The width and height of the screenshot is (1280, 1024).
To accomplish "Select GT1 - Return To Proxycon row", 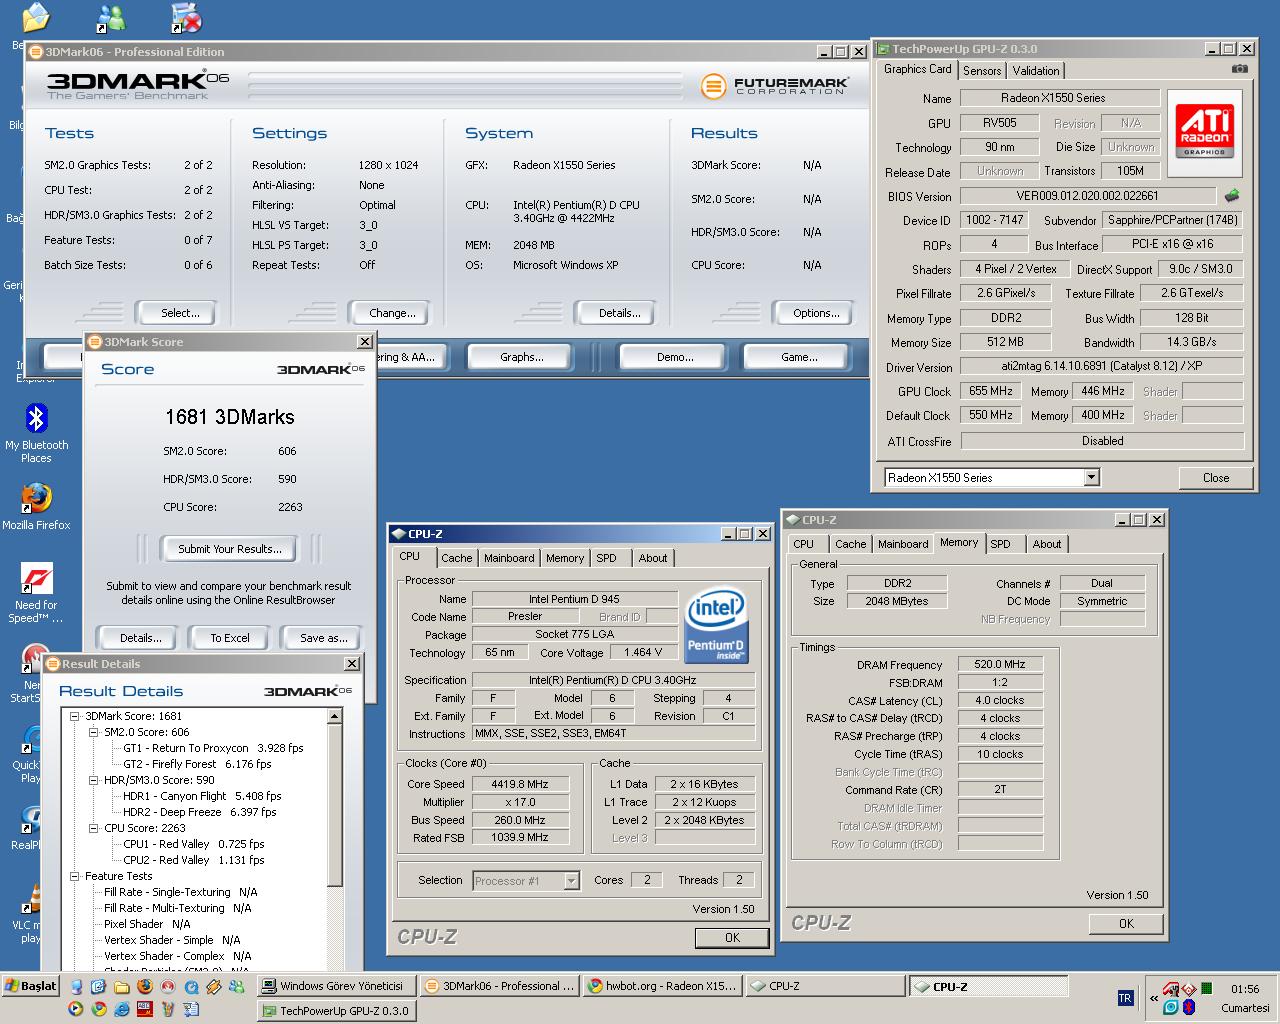I will (x=213, y=748).
